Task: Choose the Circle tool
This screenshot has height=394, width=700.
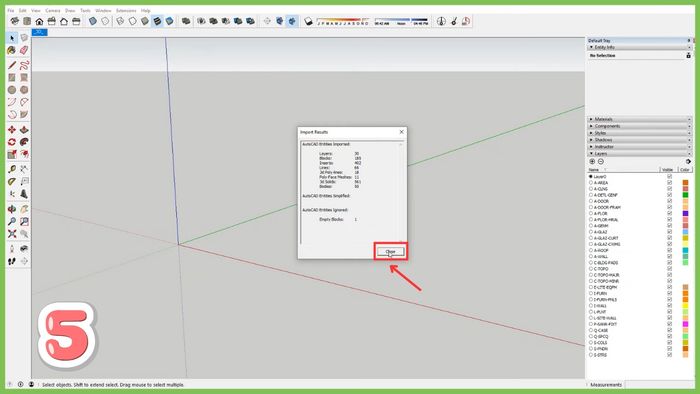Action: (x=12, y=90)
